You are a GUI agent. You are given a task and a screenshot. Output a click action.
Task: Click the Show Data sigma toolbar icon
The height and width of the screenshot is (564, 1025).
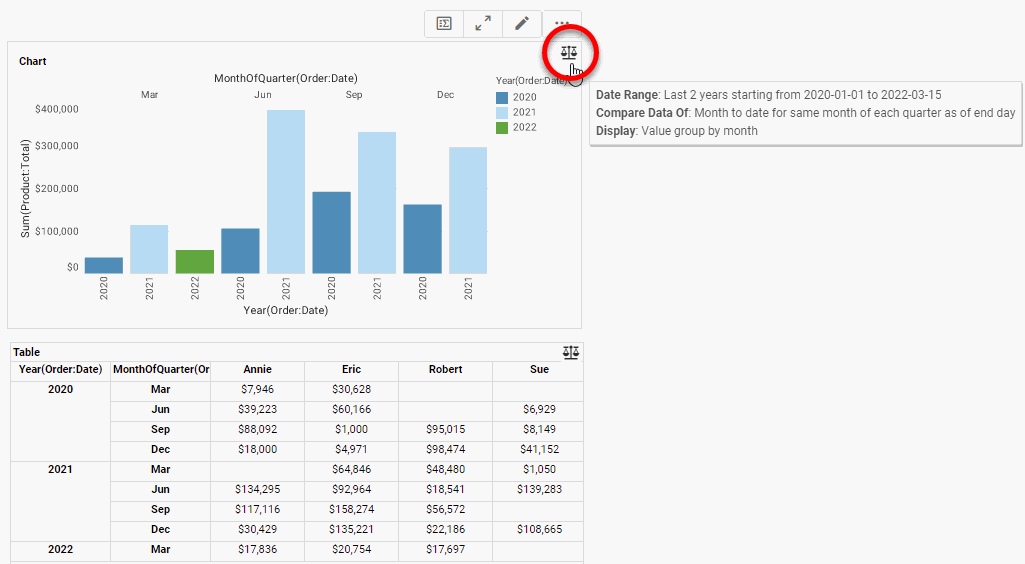coord(444,24)
